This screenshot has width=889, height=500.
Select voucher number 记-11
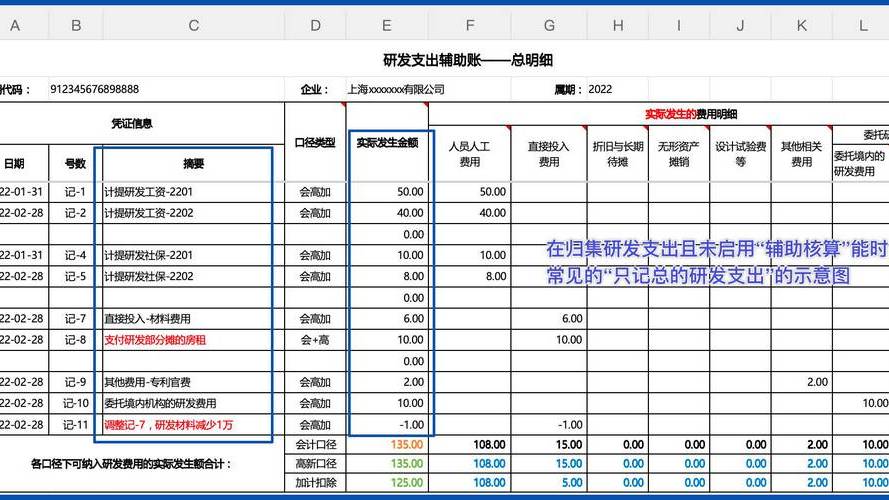point(76,425)
